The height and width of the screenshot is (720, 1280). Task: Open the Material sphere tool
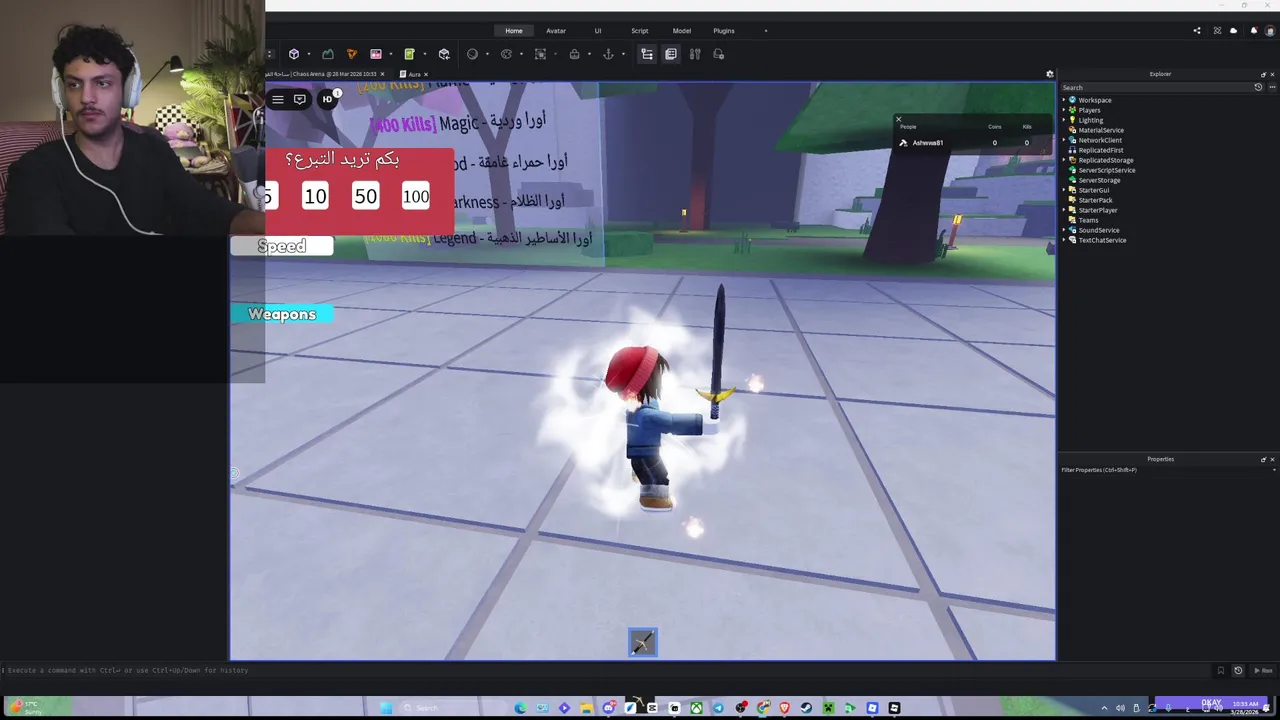pos(473,54)
